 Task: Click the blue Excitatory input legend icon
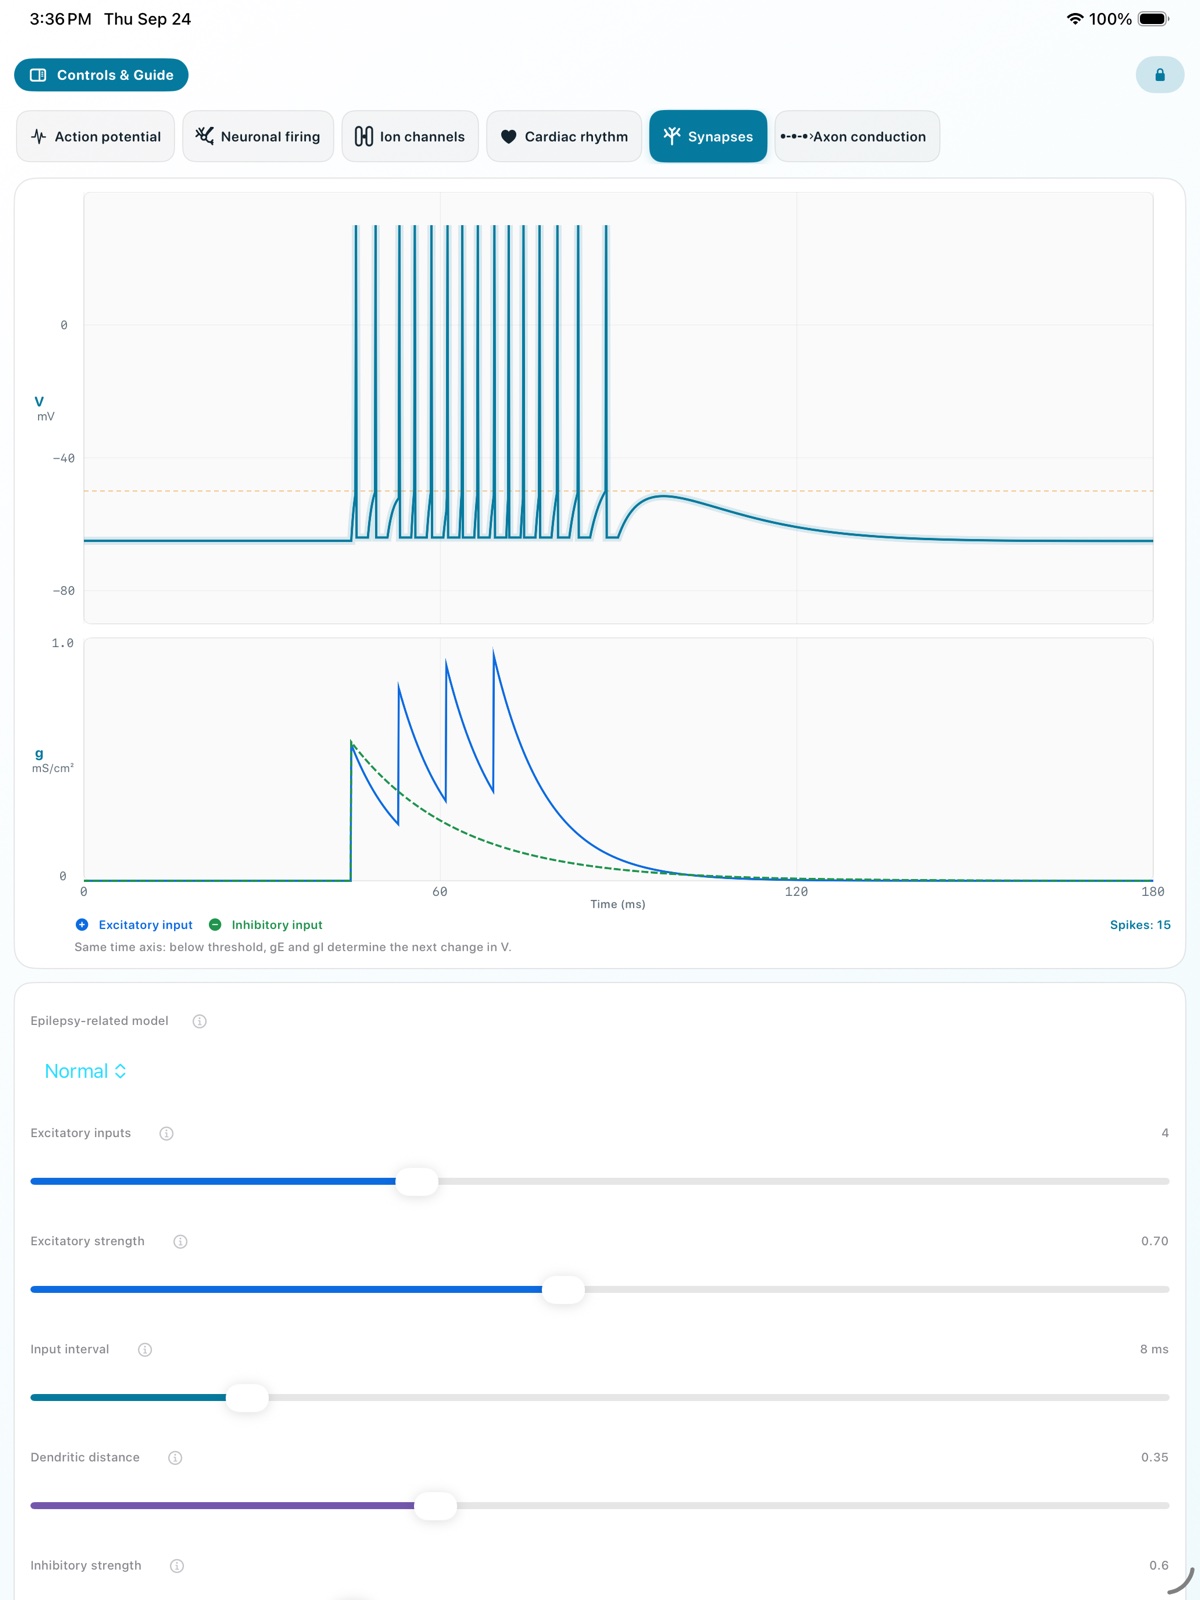(x=82, y=925)
